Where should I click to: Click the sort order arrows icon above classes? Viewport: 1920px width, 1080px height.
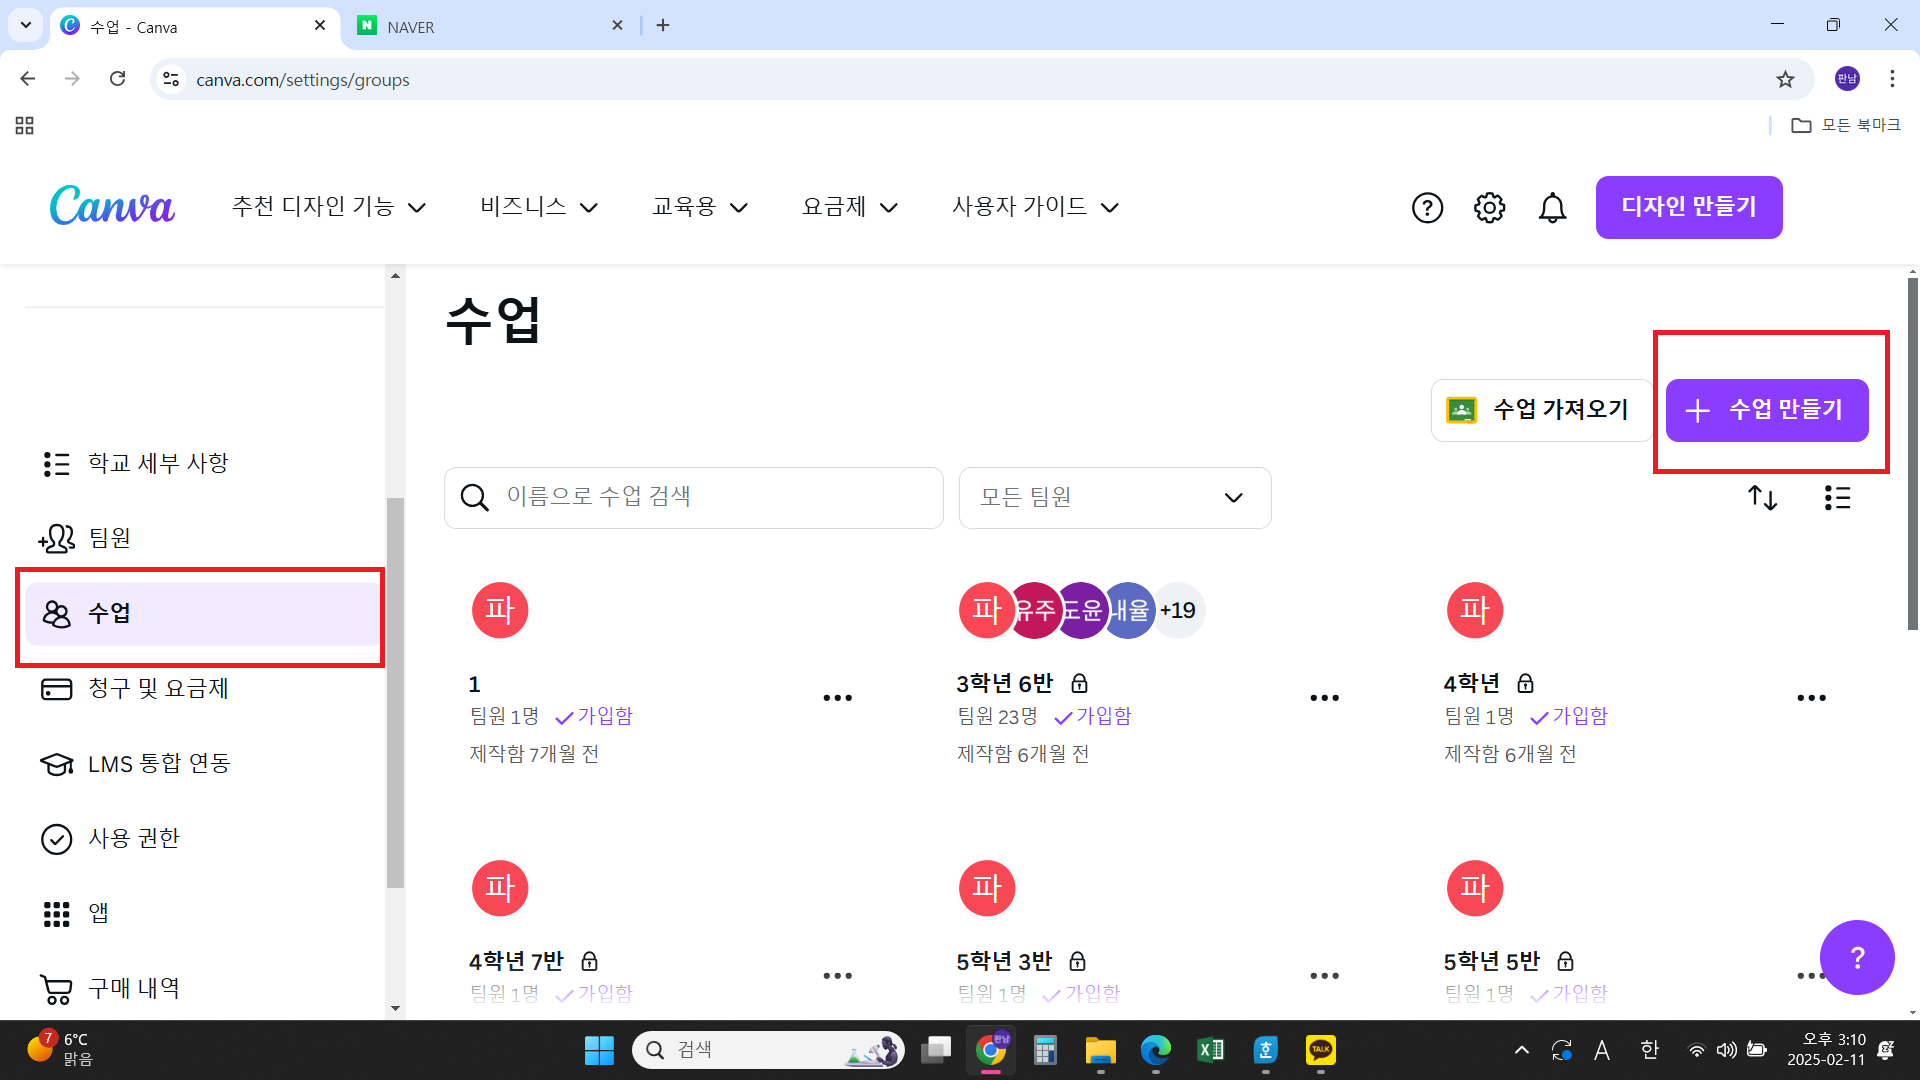tap(1763, 498)
